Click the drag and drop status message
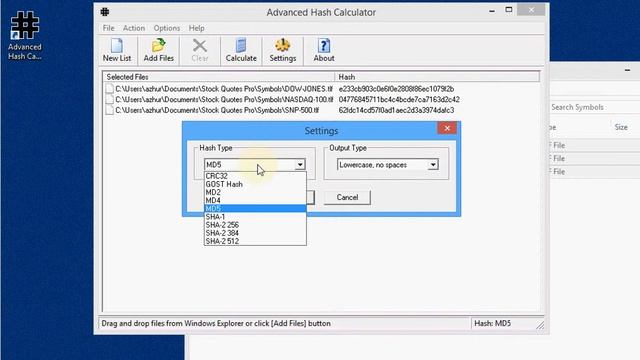This screenshot has width=640, height=360. coord(216,323)
